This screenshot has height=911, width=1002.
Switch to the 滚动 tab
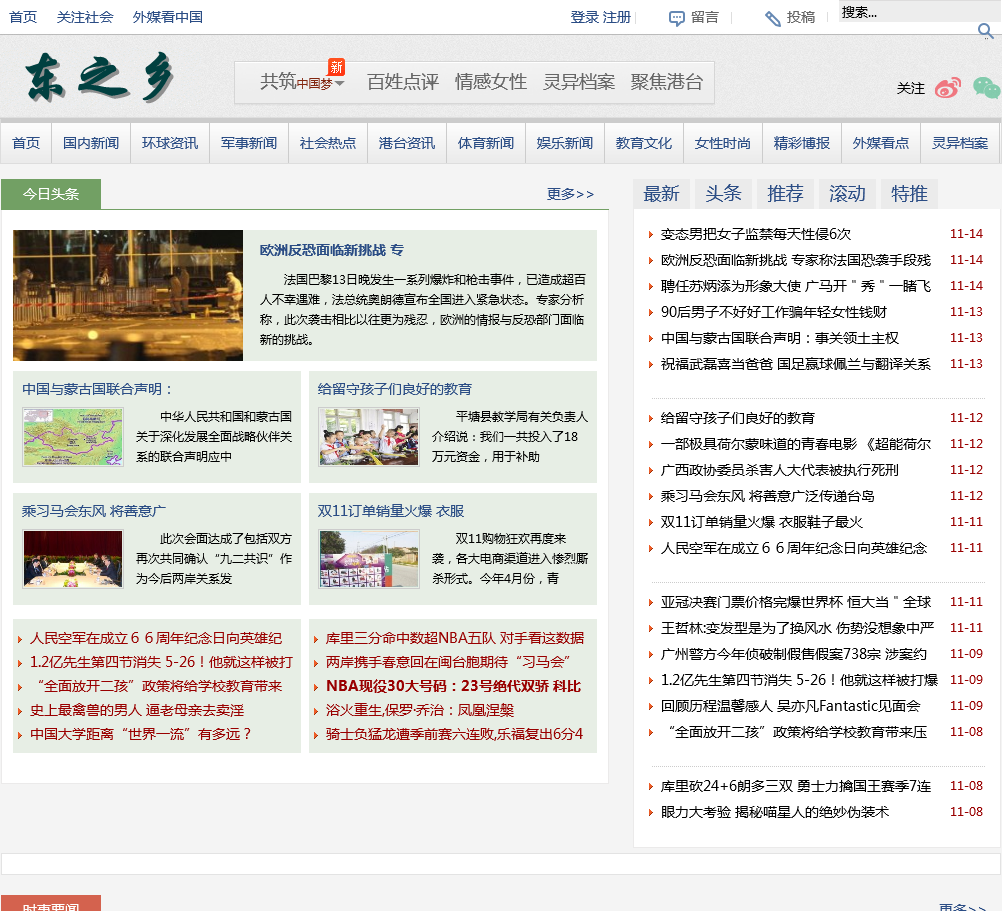(x=847, y=194)
